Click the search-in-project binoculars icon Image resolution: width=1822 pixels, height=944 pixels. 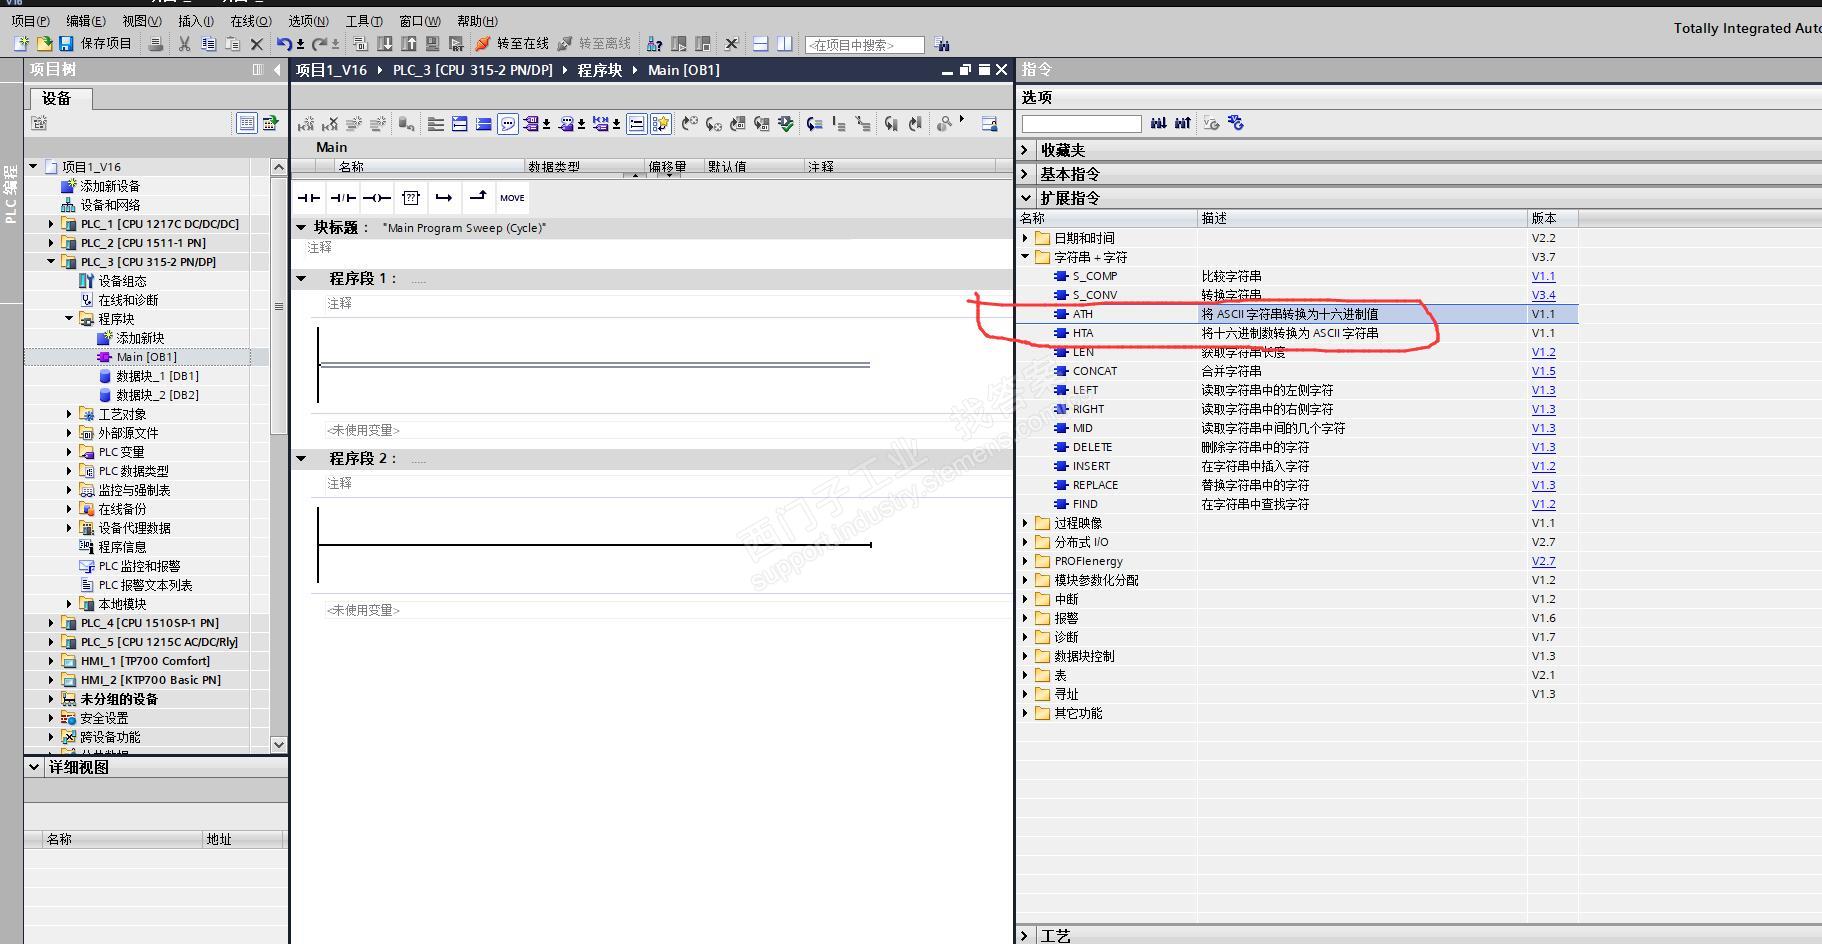pyautogui.click(x=941, y=44)
